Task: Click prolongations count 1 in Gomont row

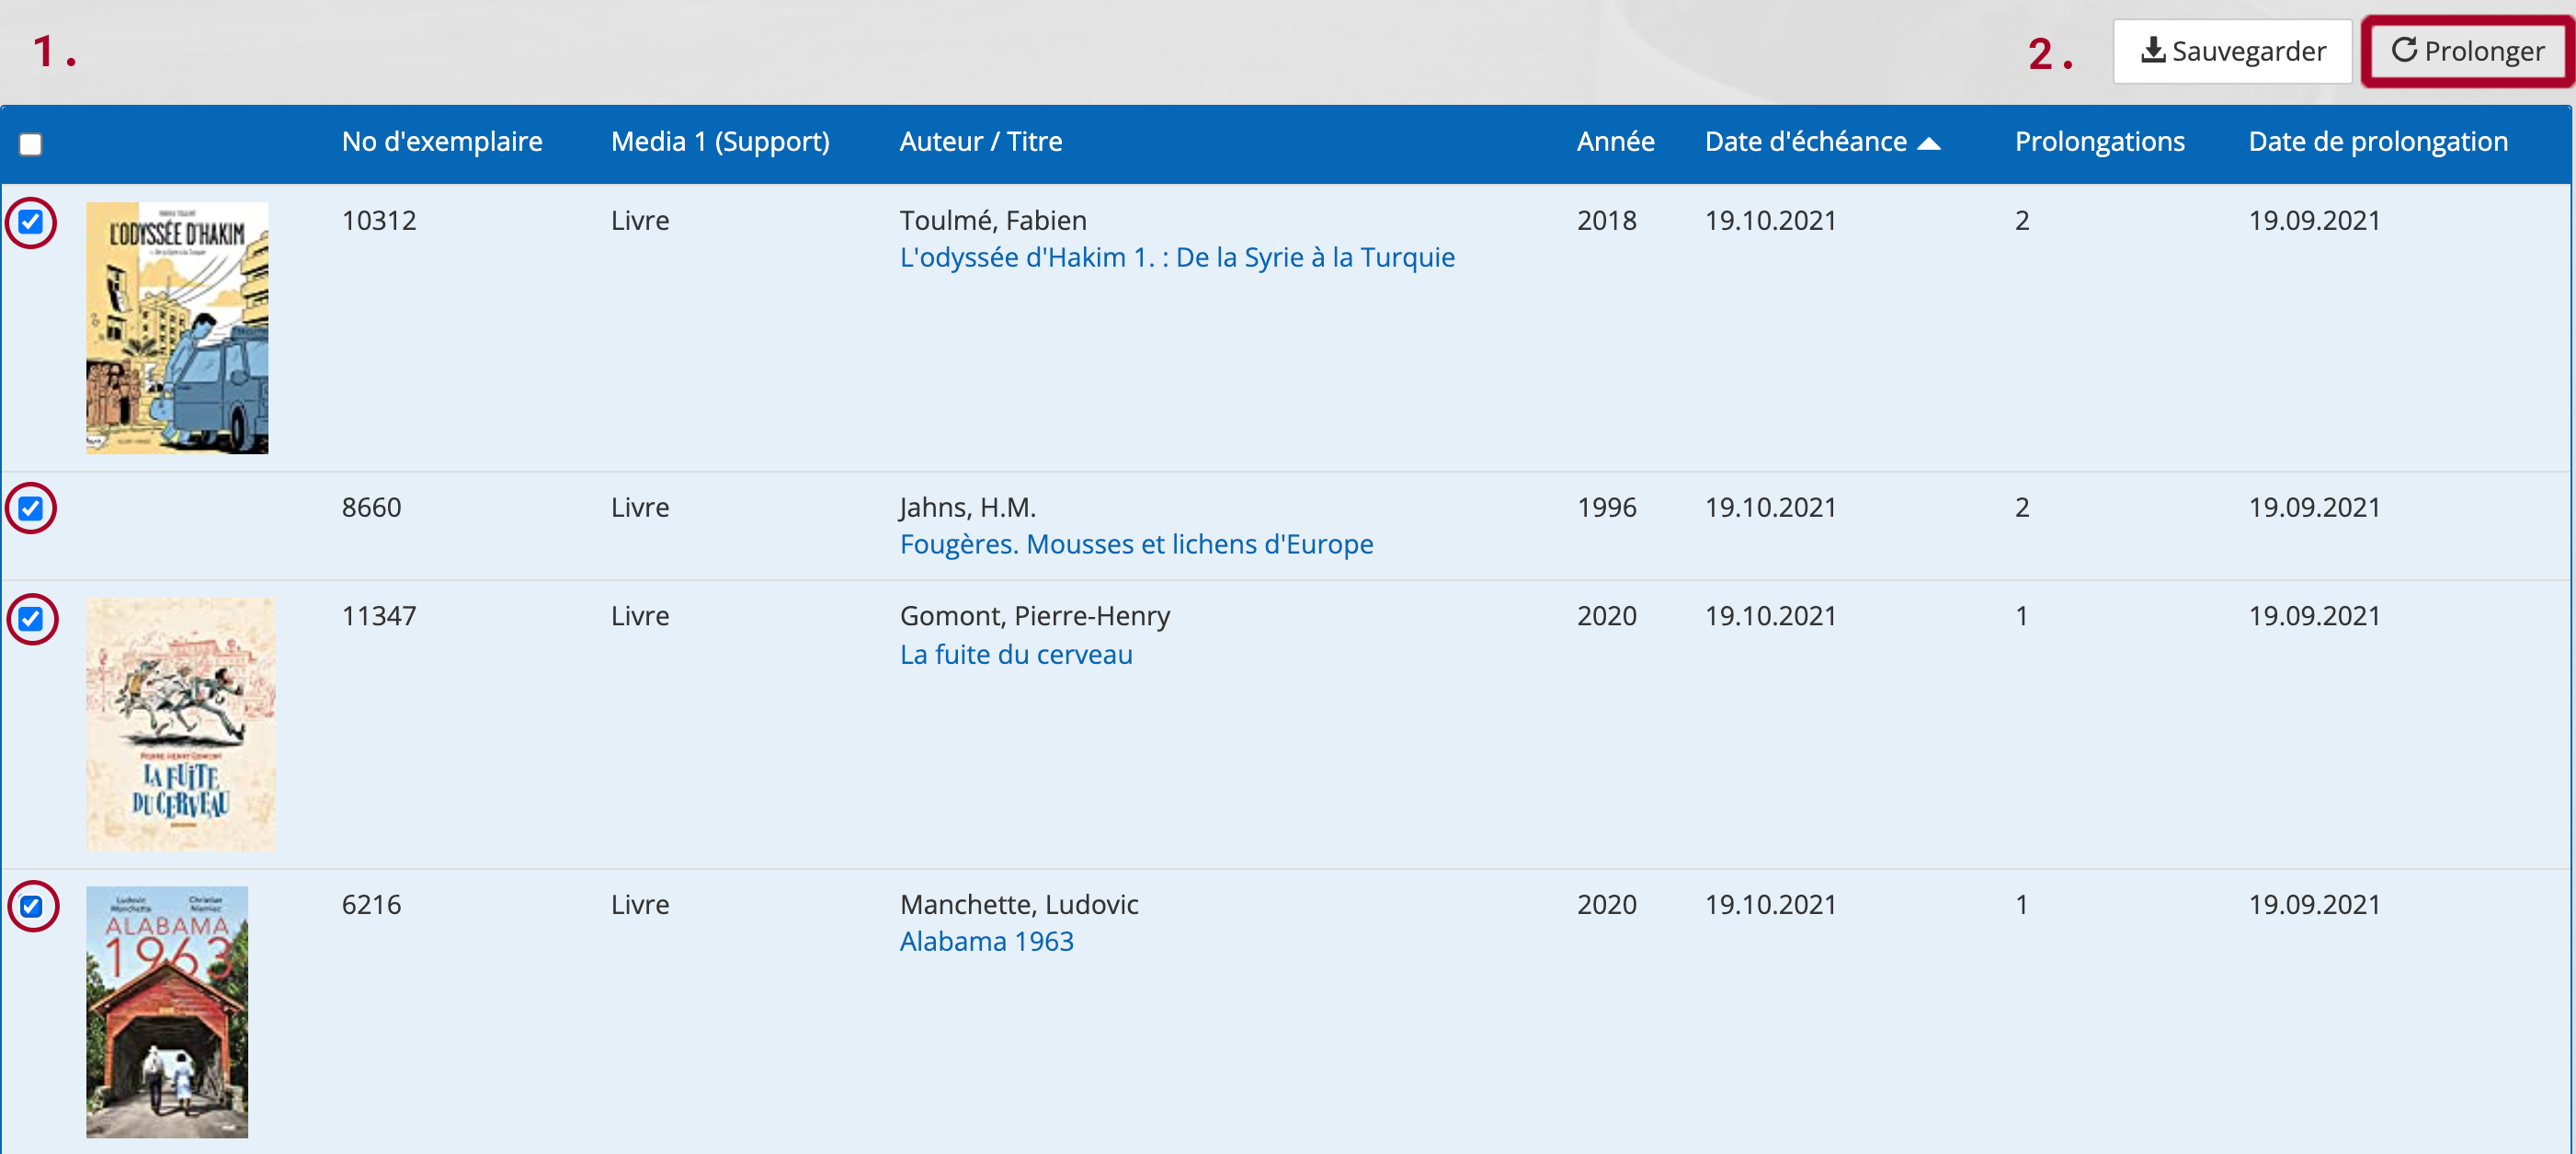Action: click(x=2021, y=617)
